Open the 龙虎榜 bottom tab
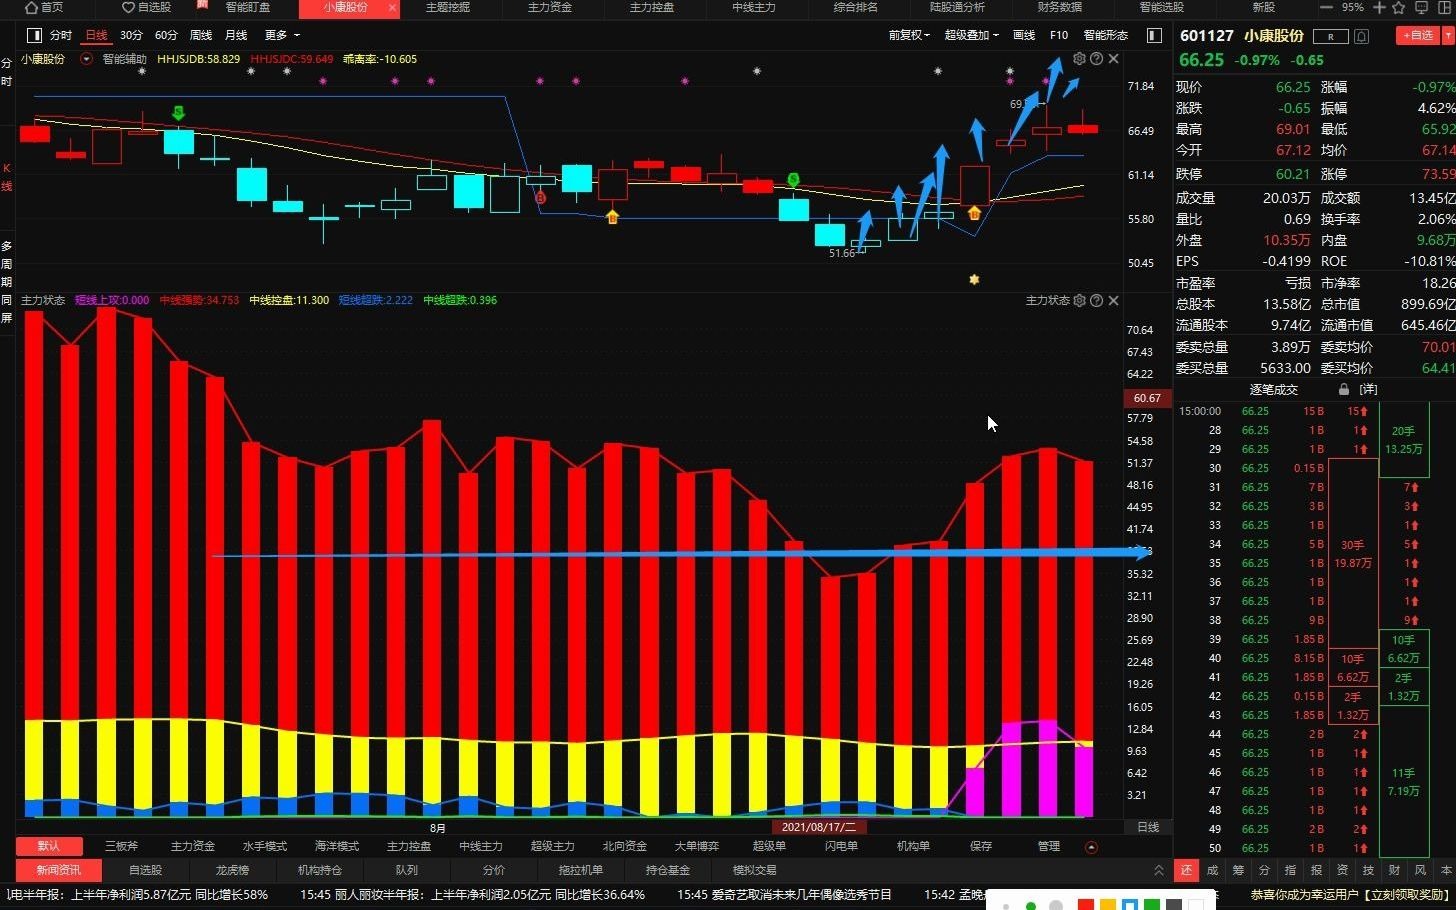Image resolution: width=1456 pixels, height=910 pixels. point(232,870)
